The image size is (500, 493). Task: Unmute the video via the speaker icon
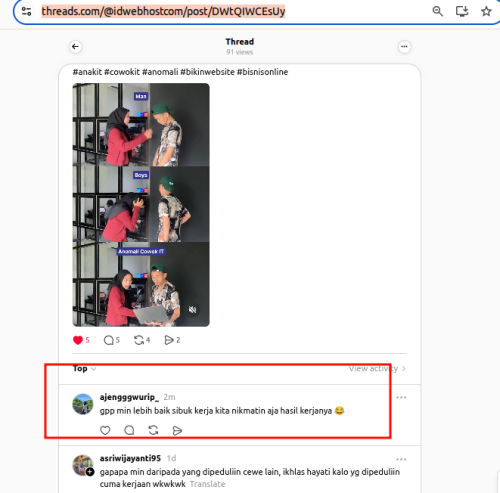pyautogui.click(x=192, y=310)
